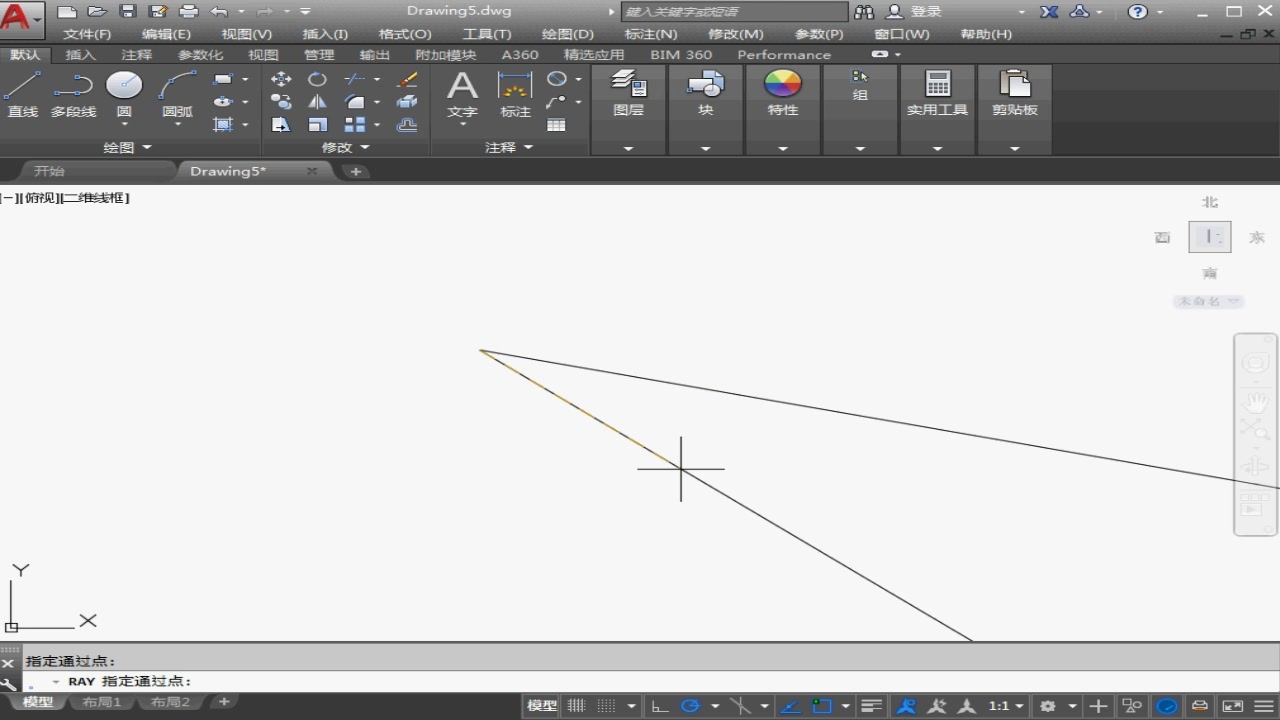Click the 登录 sign-in button
Viewport: 1280px width, 720px height.
[x=916, y=12]
